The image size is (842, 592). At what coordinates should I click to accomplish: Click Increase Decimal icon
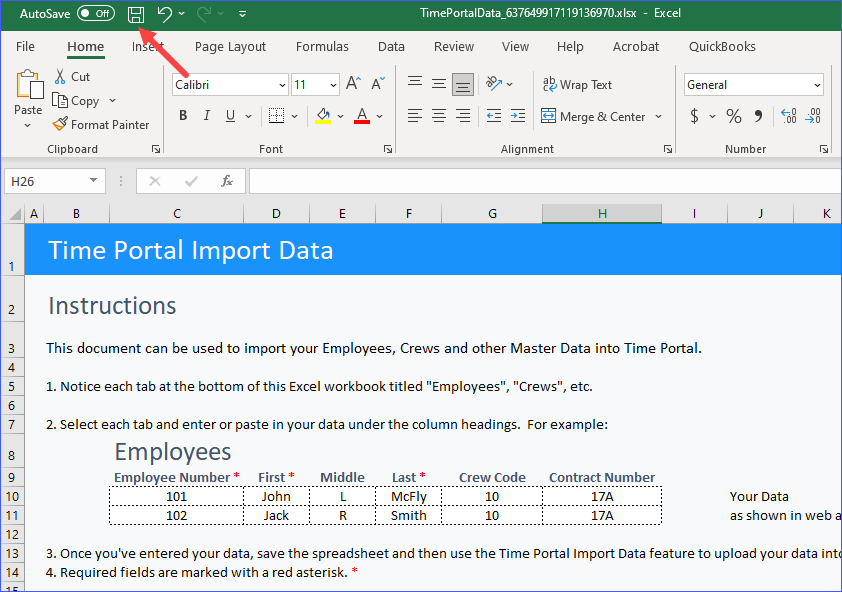tap(788, 116)
